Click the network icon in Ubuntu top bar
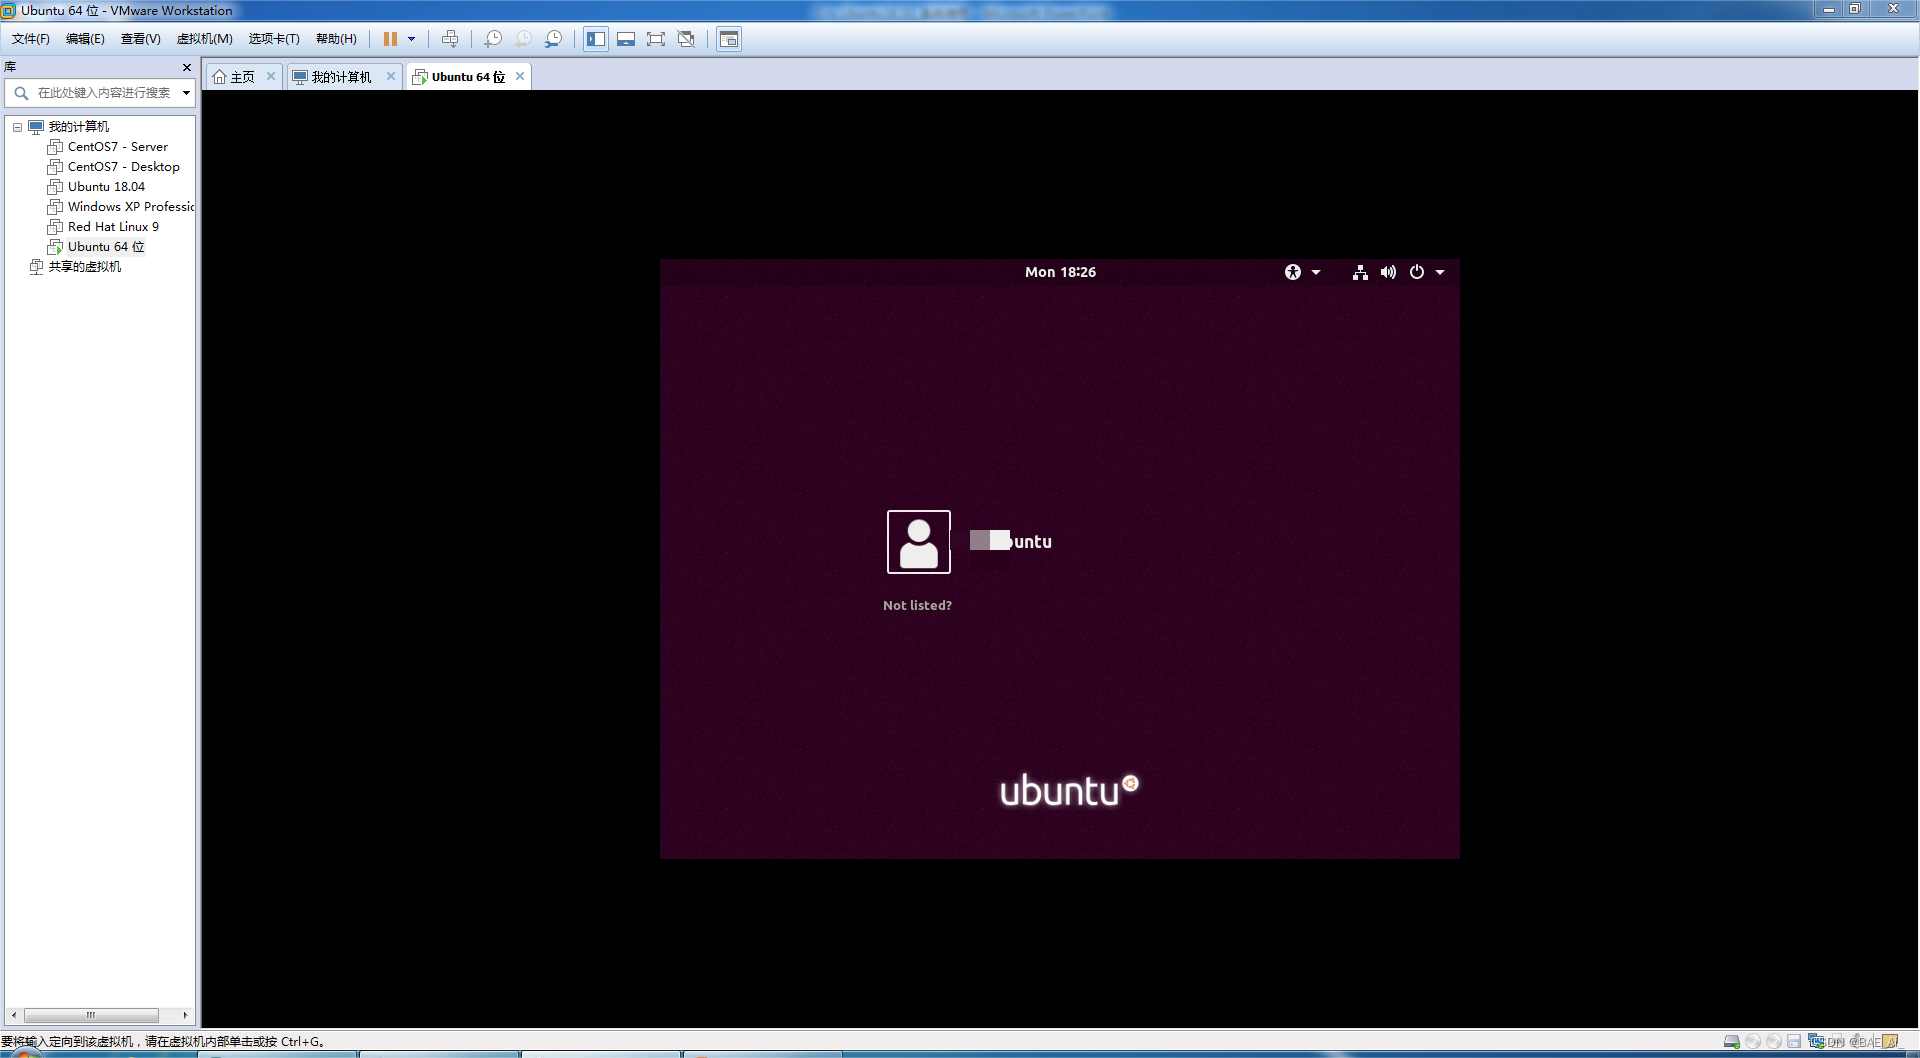Viewport: 1920px width, 1058px height. pyautogui.click(x=1360, y=272)
